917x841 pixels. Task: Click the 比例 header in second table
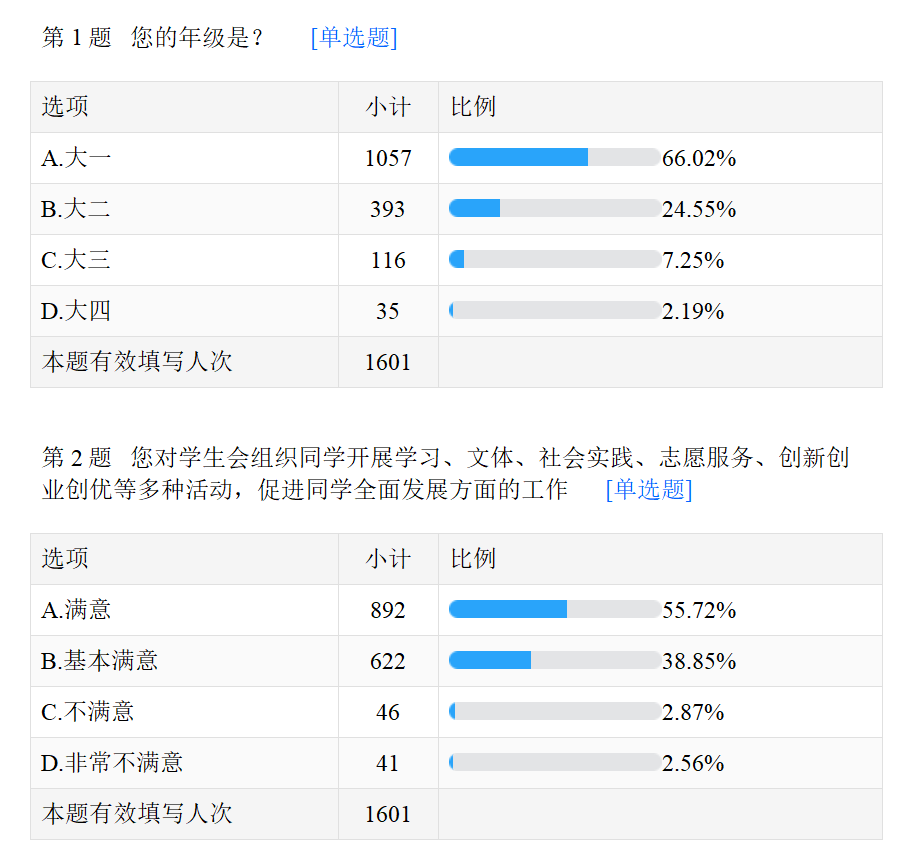pyautogui.click(x=473, y=559)
